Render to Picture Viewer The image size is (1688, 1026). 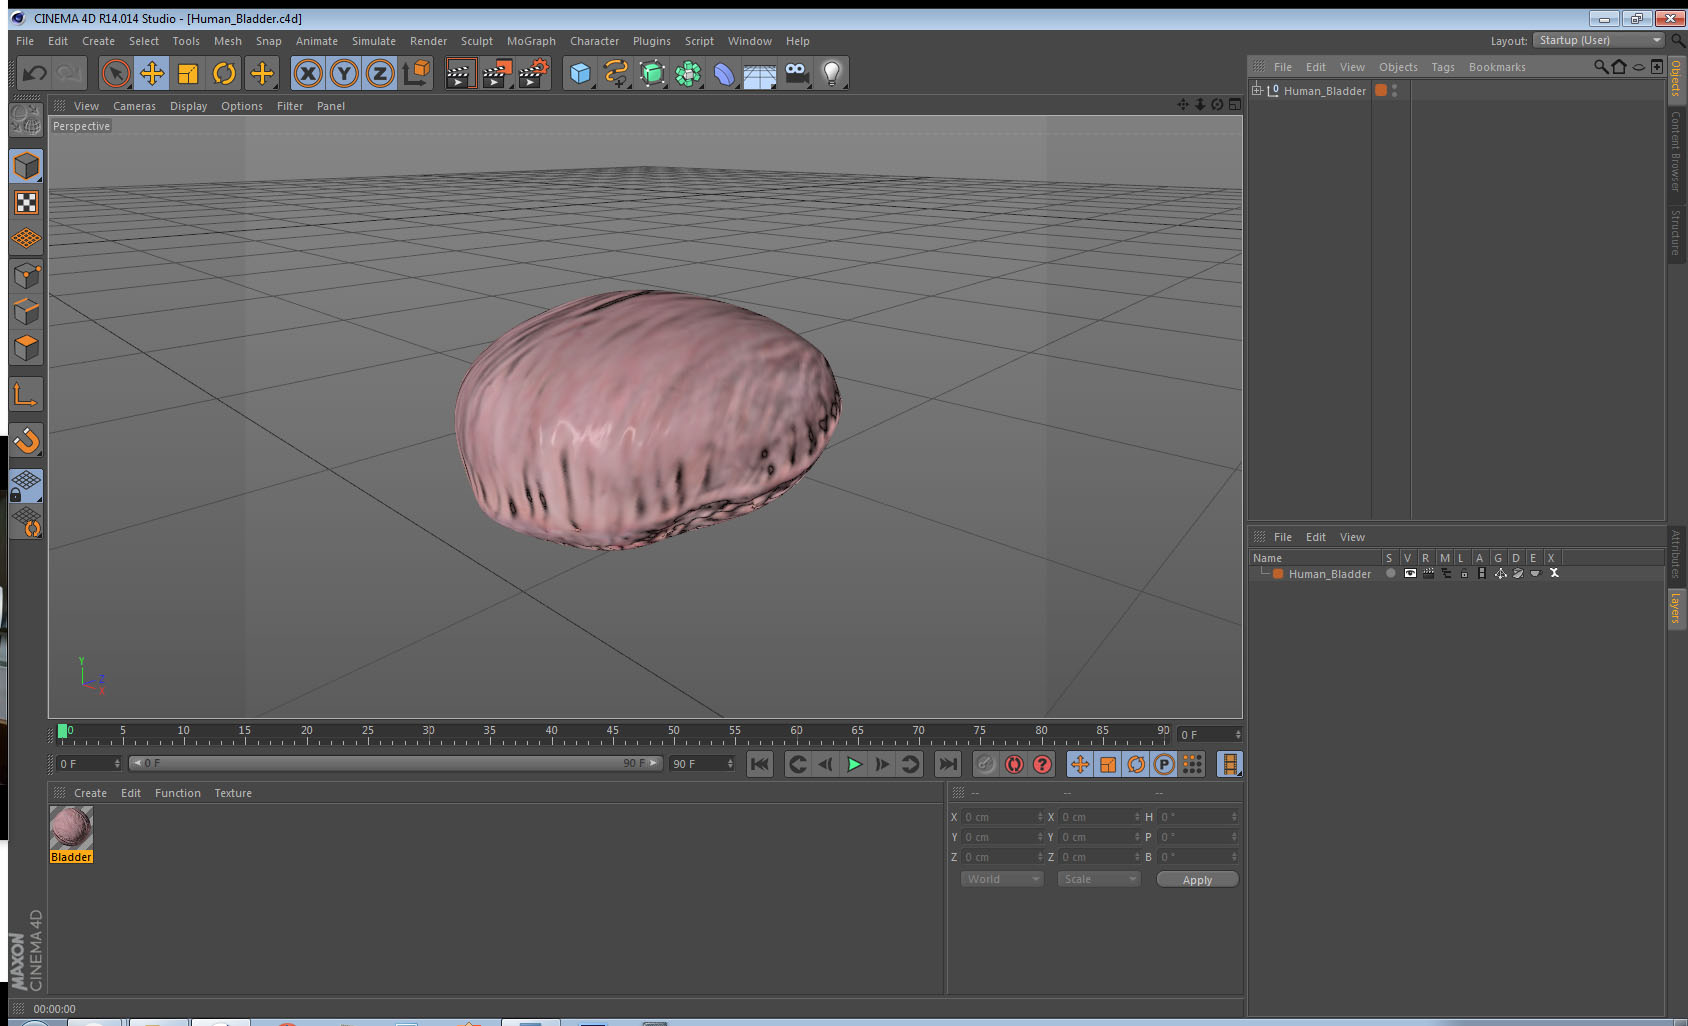coord(497,73)
